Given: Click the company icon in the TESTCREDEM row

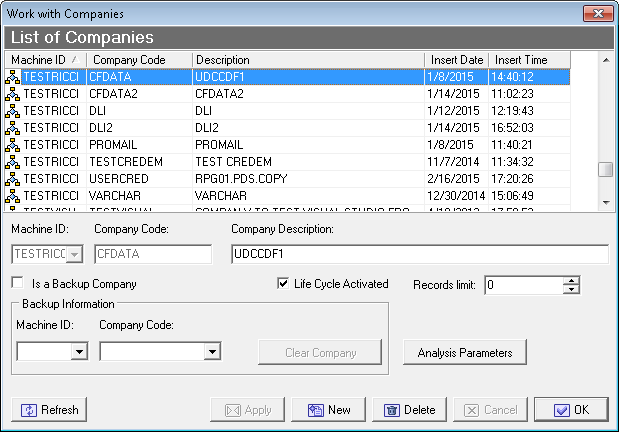Looking at the screenshot, I should coord(13,161).
